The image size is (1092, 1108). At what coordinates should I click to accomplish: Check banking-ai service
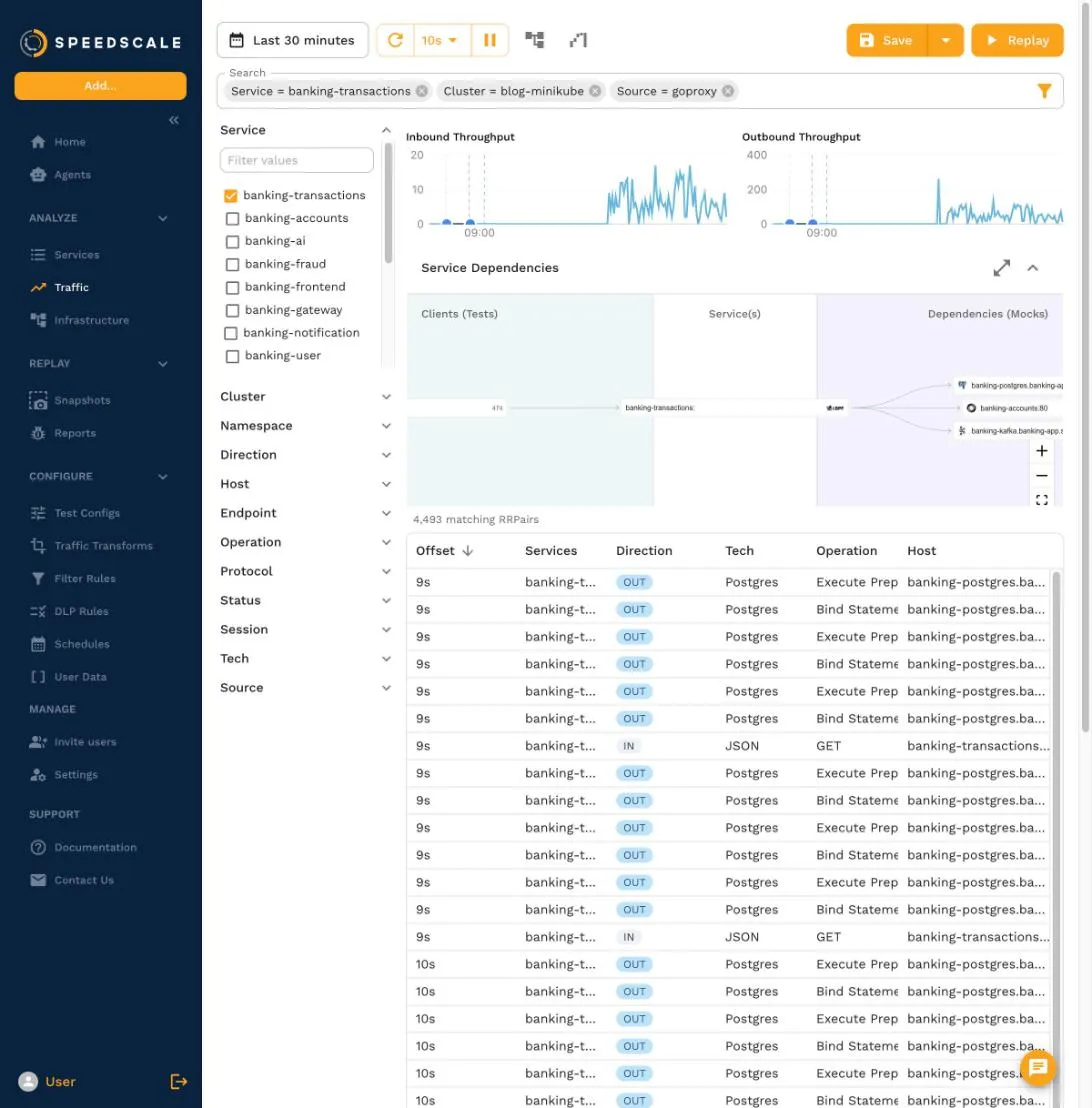pos(232,242)
